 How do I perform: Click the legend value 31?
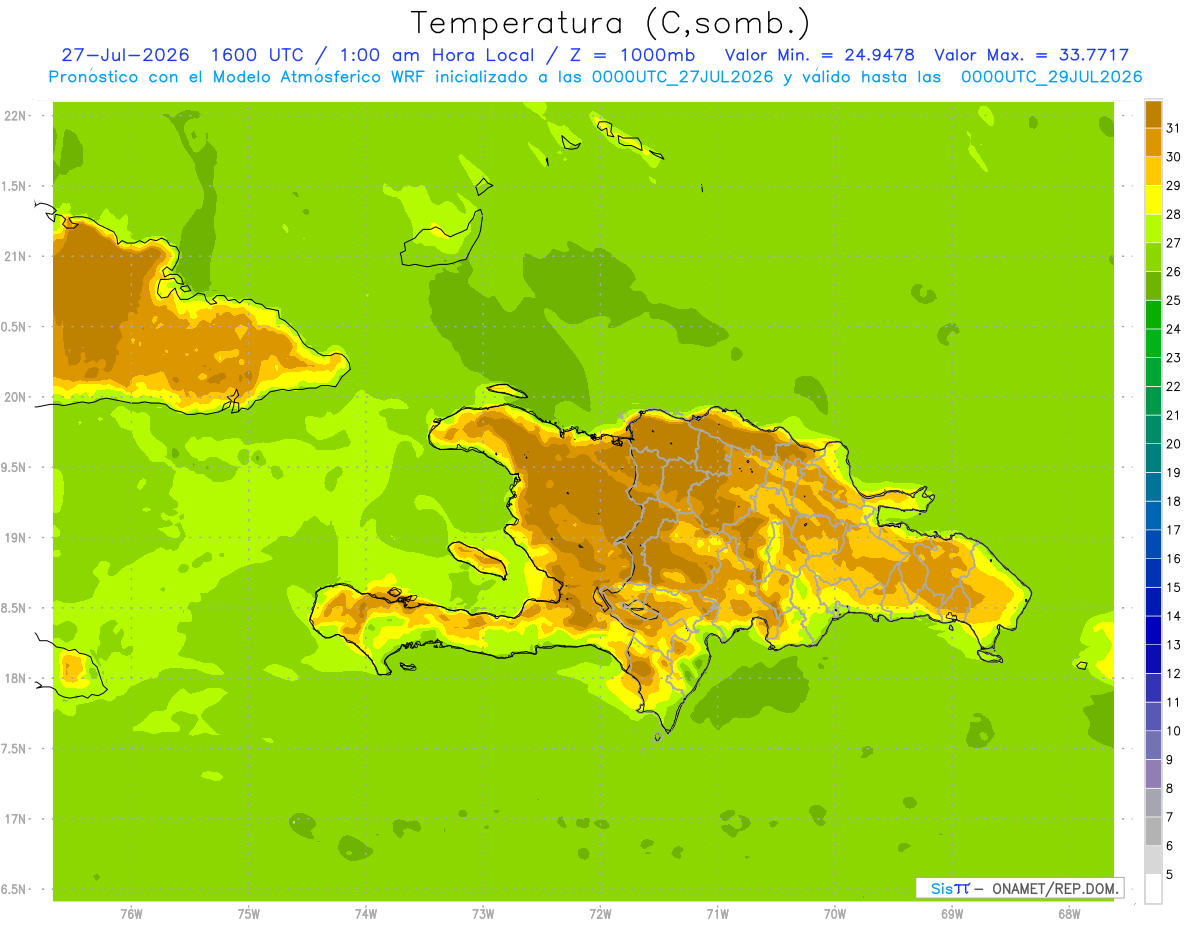pos(1174,128)
